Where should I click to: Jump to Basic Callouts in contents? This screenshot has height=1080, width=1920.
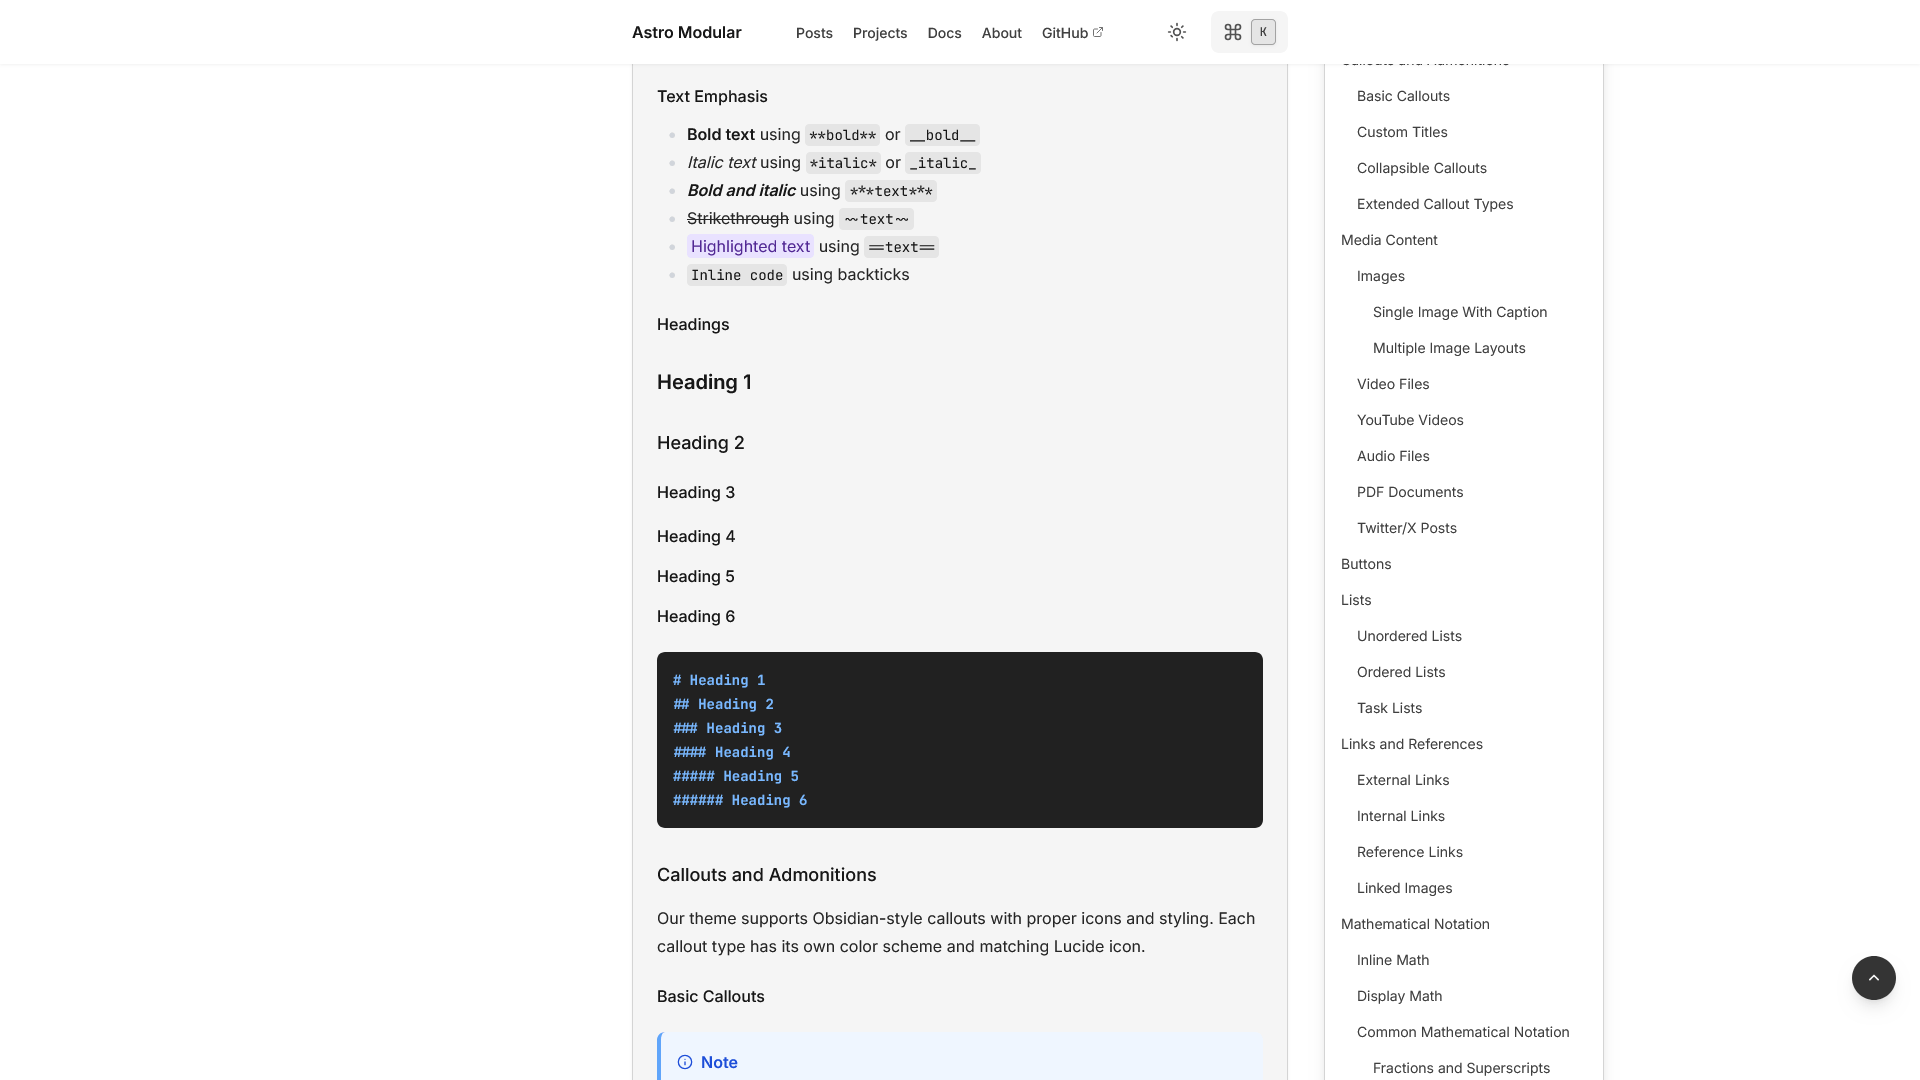pos(1403,96)
